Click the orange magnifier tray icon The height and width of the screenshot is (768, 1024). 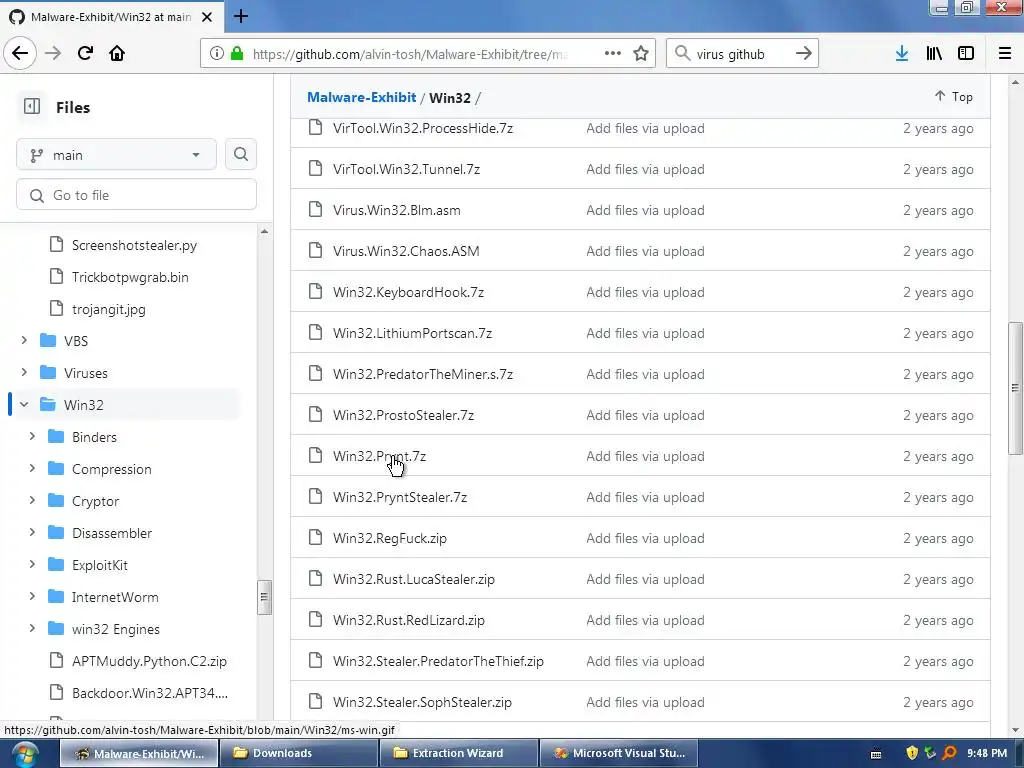point(950,753)
